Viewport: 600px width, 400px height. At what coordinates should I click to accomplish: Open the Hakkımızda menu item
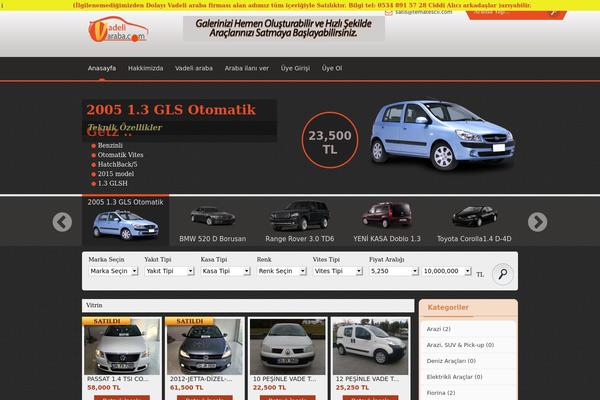tap(145, 68)
